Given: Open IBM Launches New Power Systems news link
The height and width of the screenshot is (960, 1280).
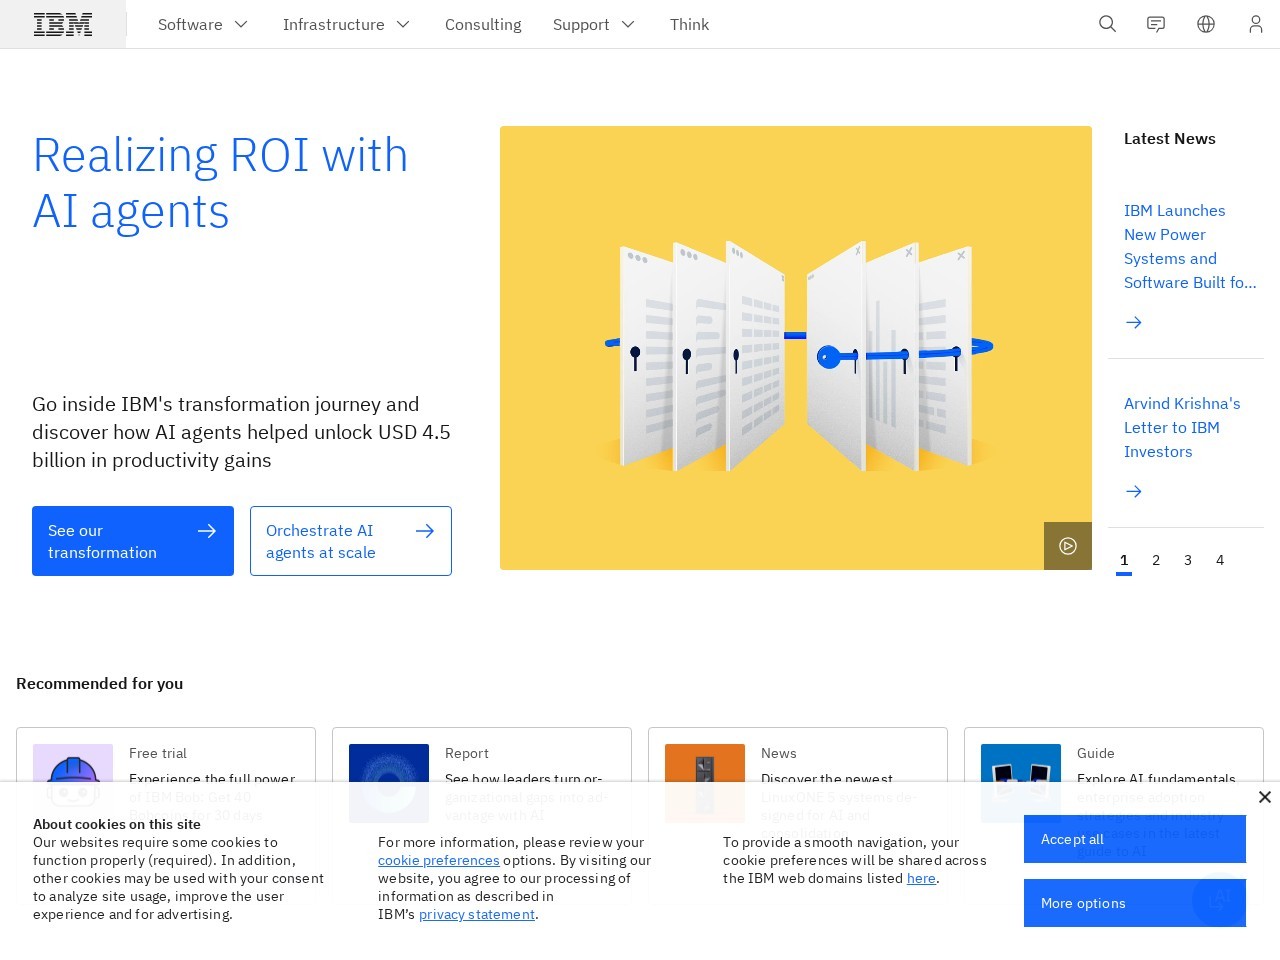Looking at the screenshot, I should (1190, 246).
